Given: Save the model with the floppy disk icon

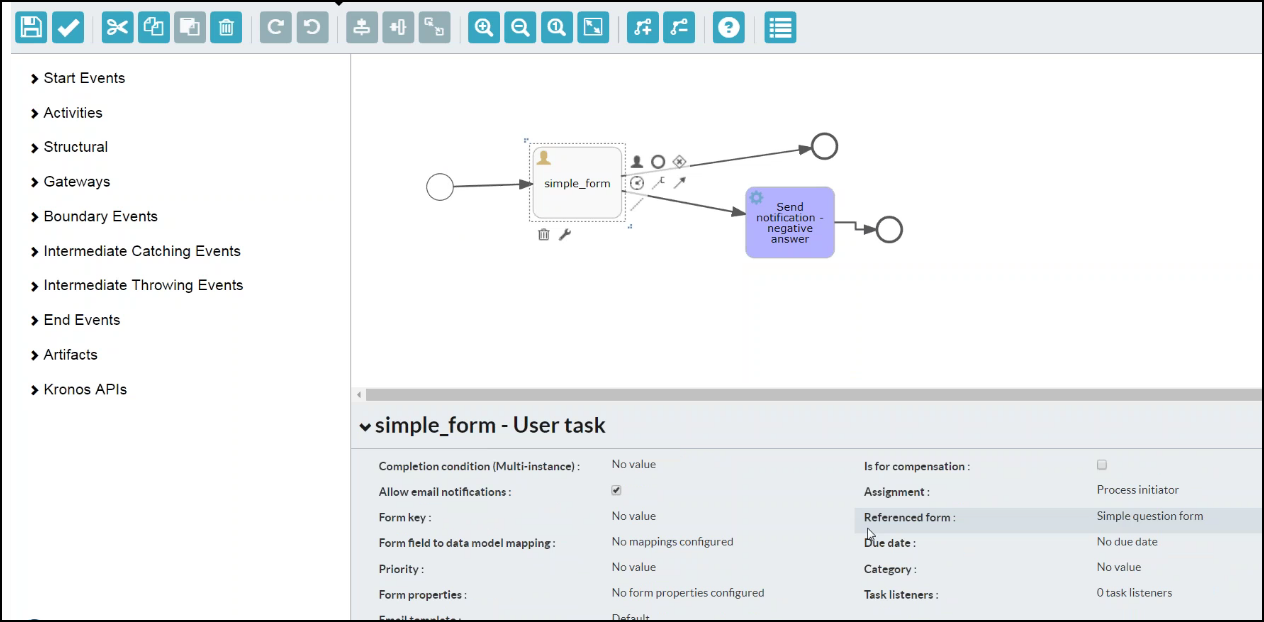Looking at the screenshot, I should point(31,27).
